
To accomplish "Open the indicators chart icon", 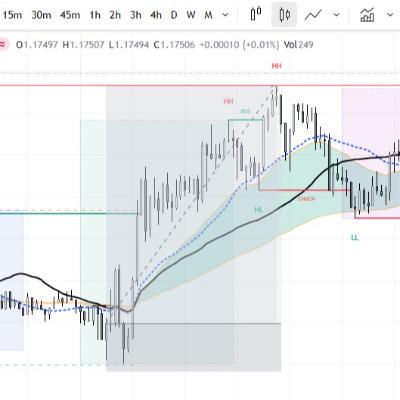I will coord(367,15).
